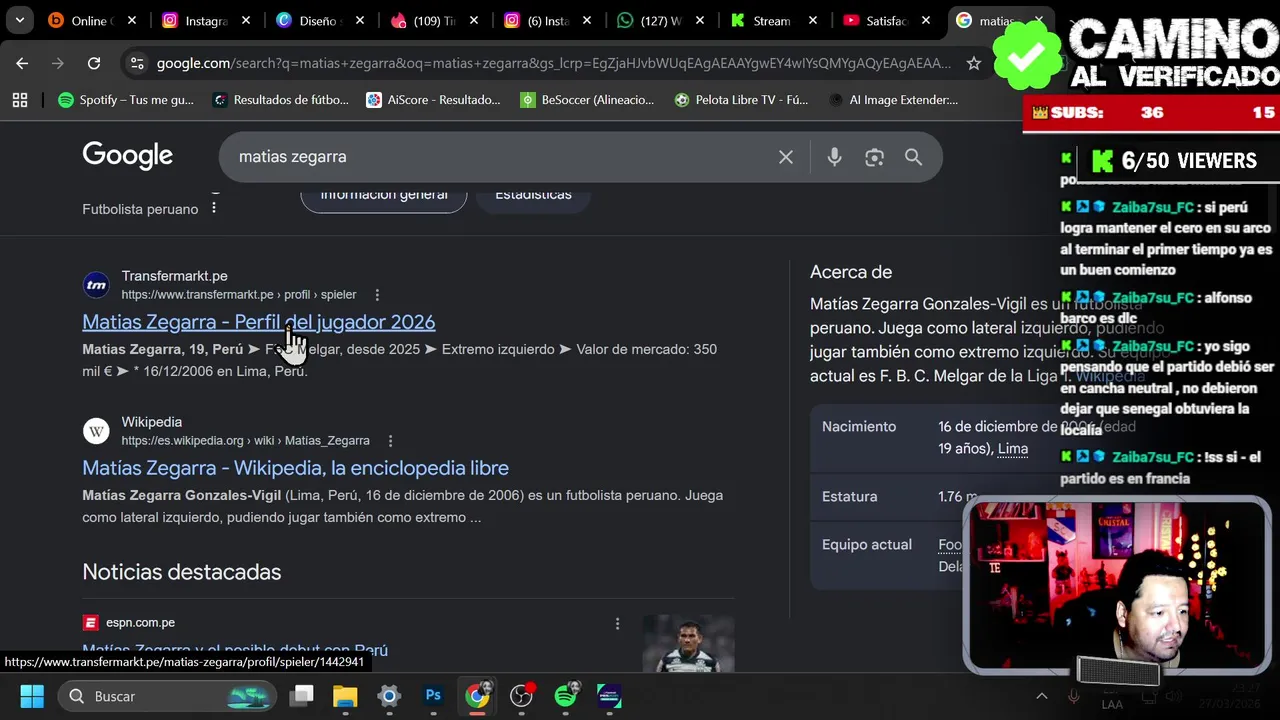Open options menu for Wikipedia result
The image size is (1280, 720).
click(390, 441)
